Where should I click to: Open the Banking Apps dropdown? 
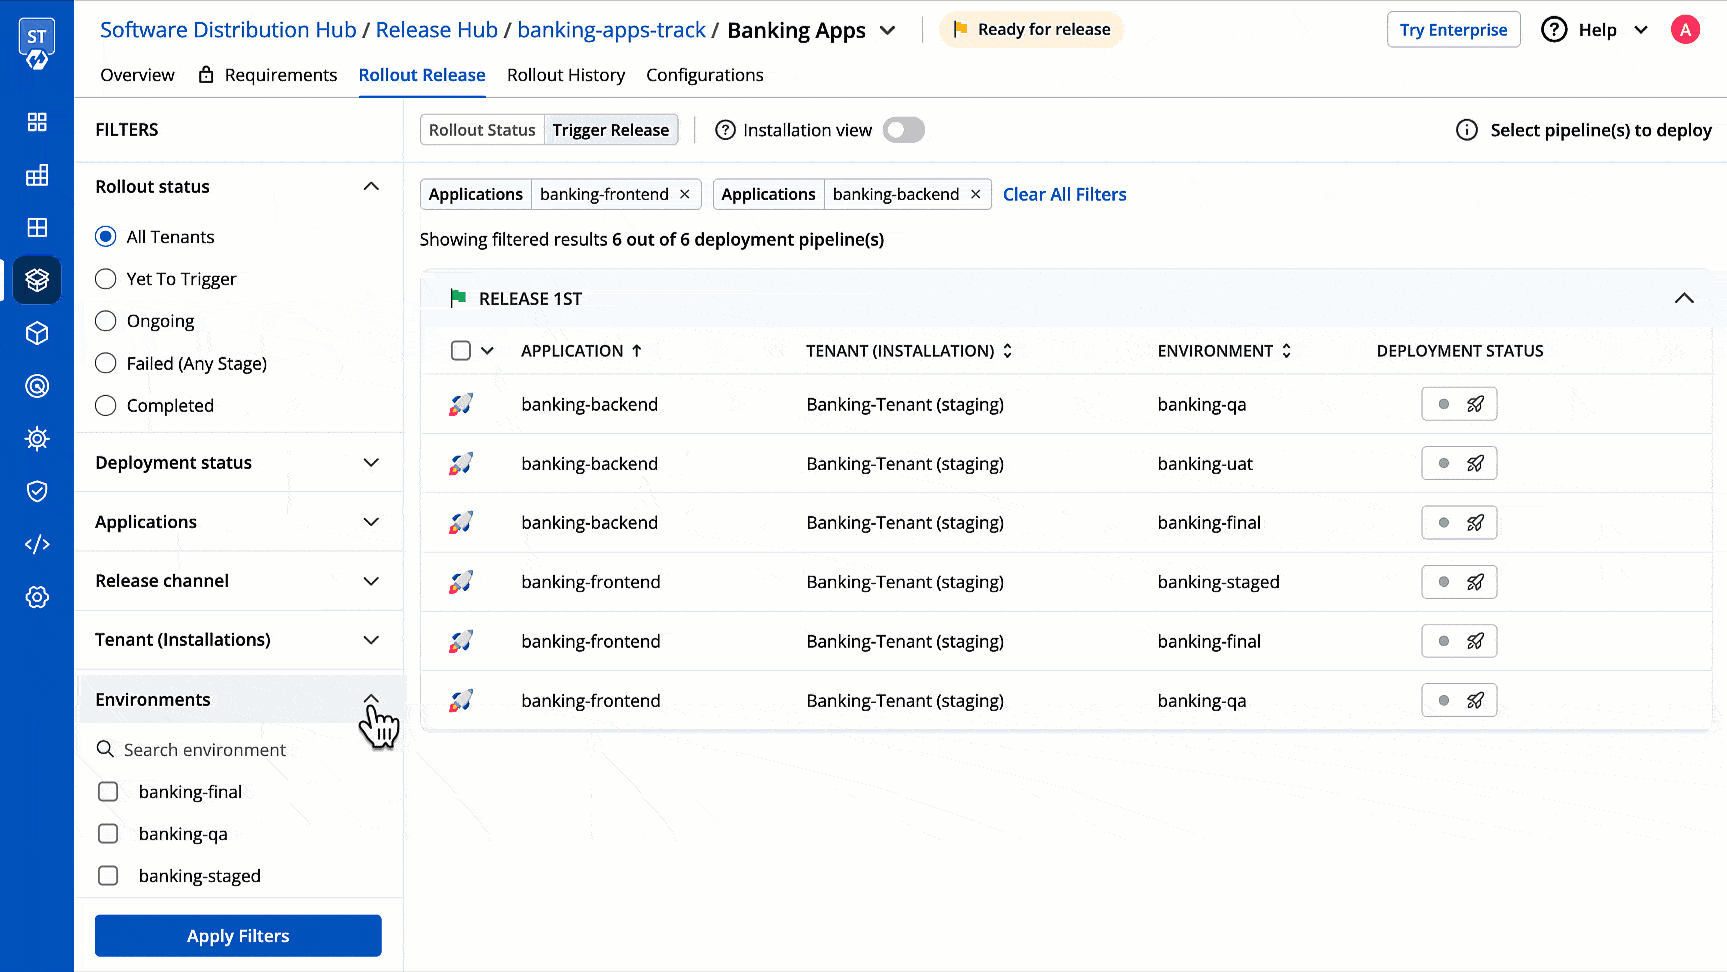coord(887,30)
